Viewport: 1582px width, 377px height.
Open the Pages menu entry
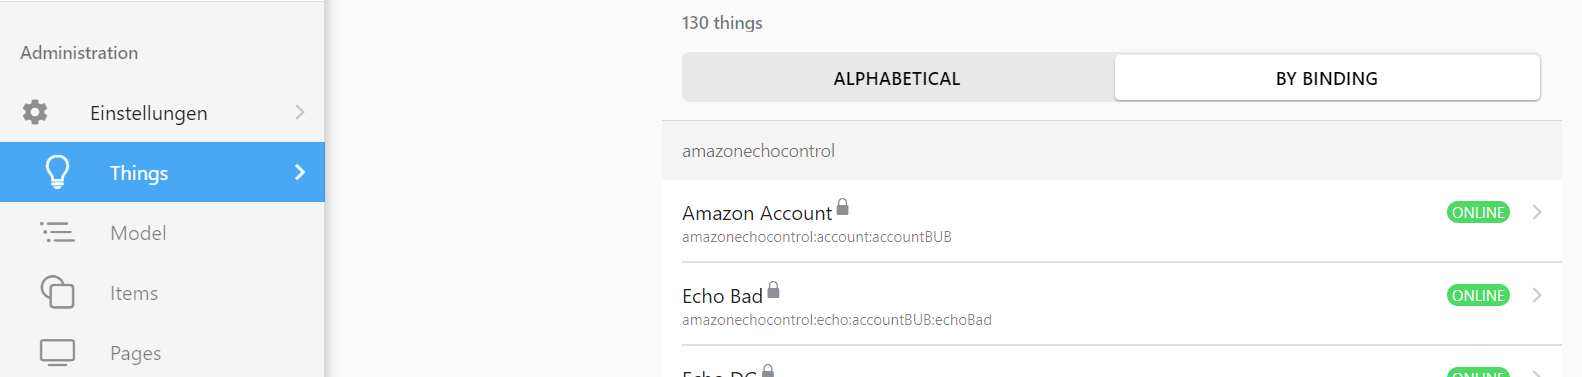162,352
